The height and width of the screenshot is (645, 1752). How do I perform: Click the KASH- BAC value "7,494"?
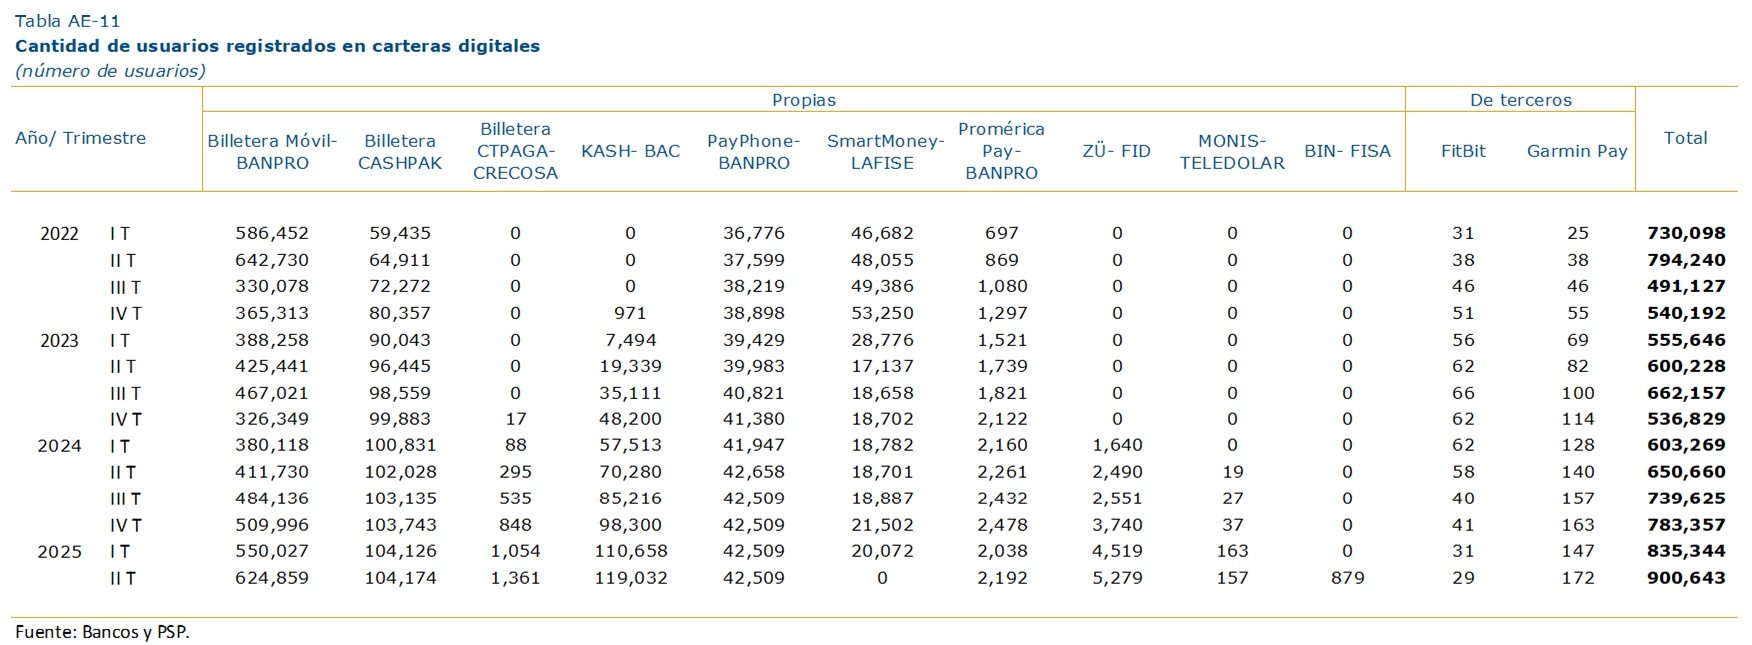coord(630,340)
